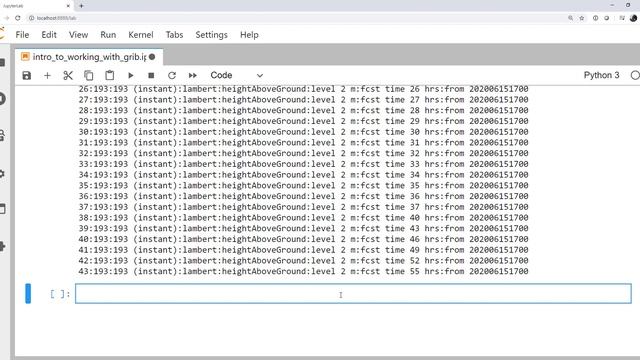Open the Tabs menu

[174, 35]
